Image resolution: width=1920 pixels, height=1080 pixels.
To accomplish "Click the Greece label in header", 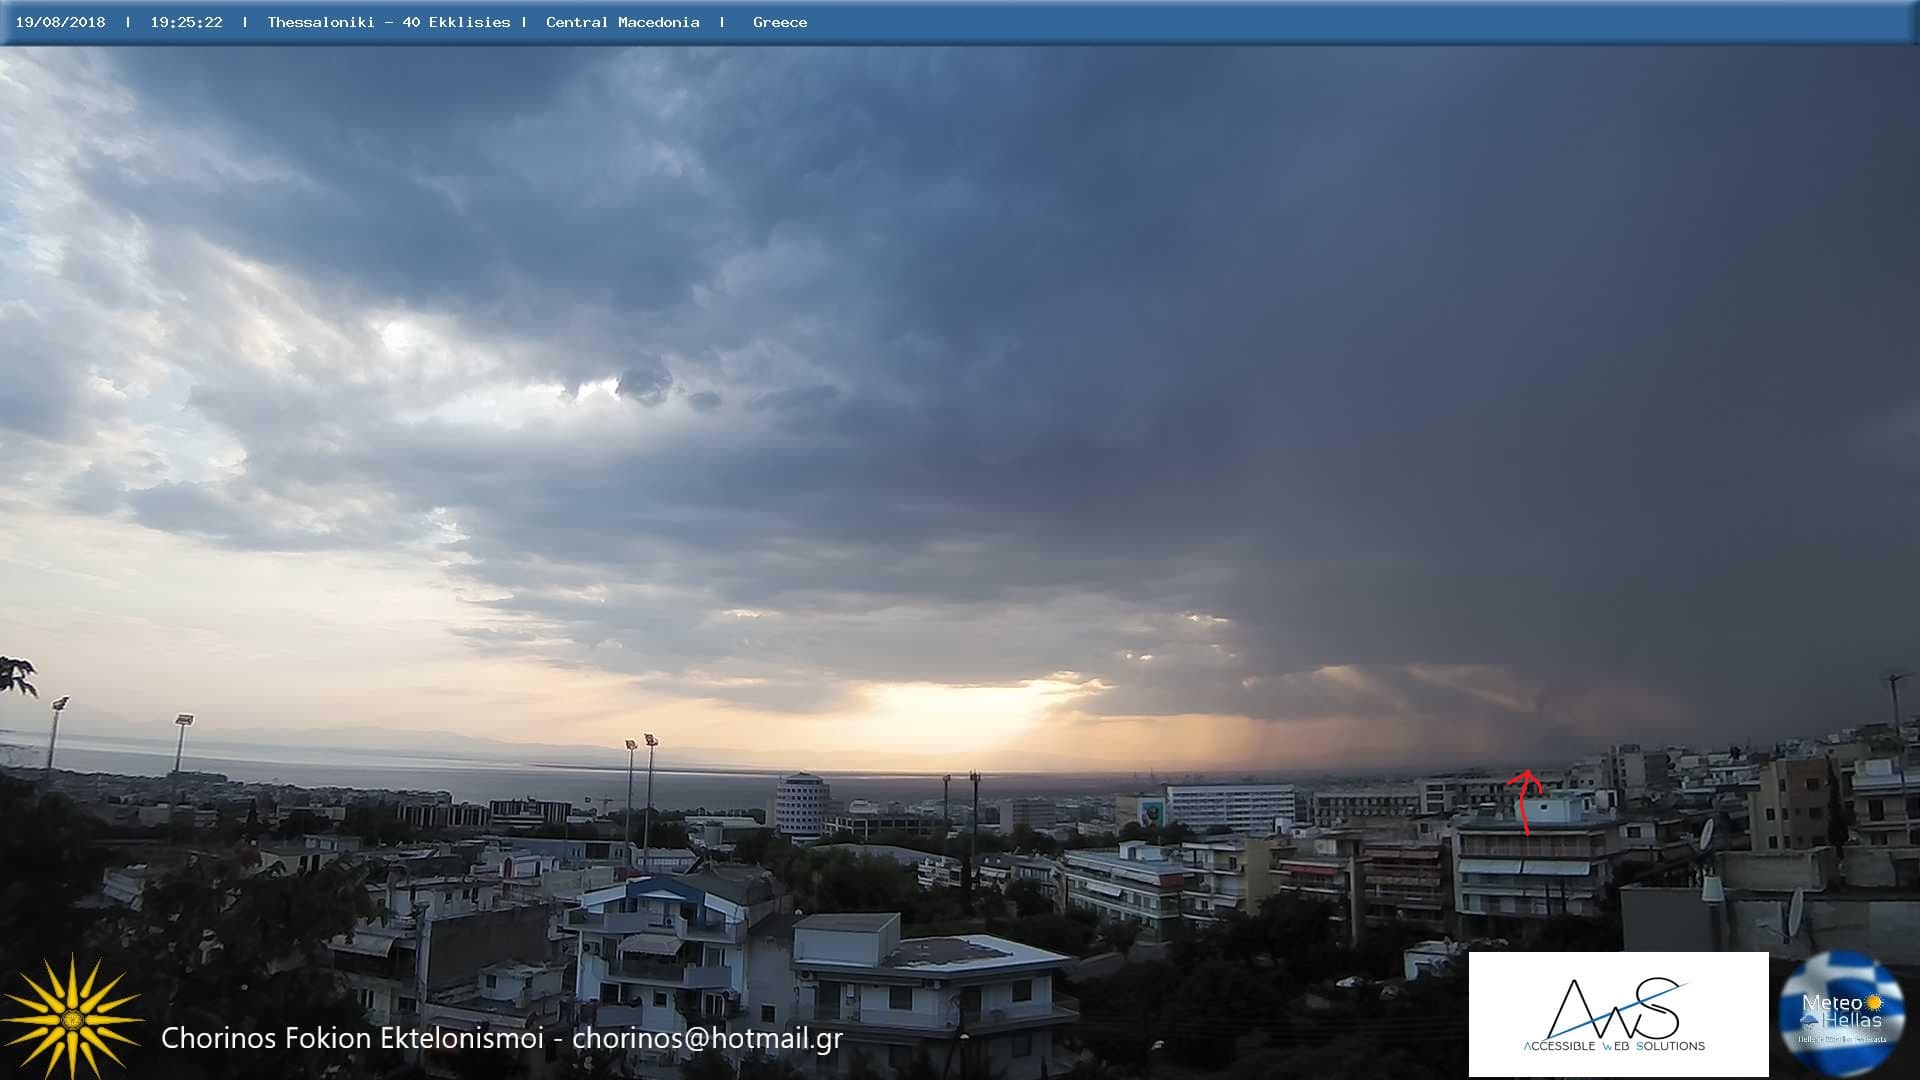I will [780, 22].
